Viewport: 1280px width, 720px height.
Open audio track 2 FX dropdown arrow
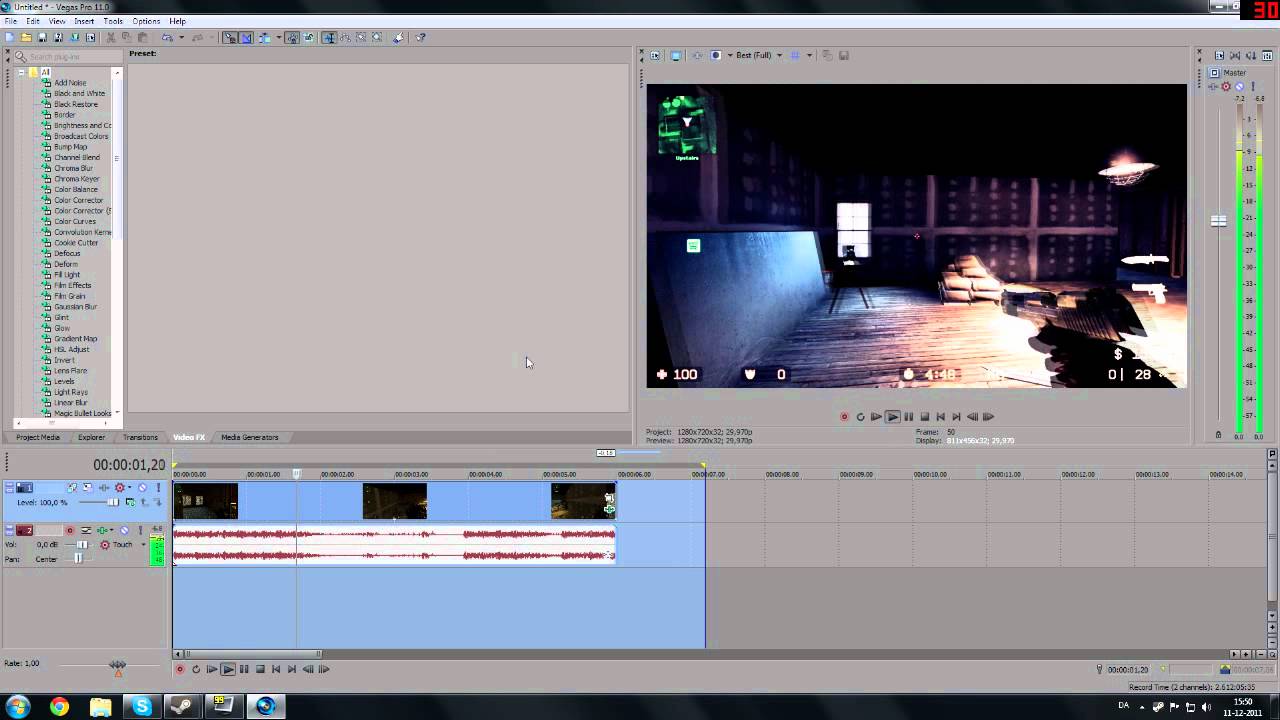112,530
